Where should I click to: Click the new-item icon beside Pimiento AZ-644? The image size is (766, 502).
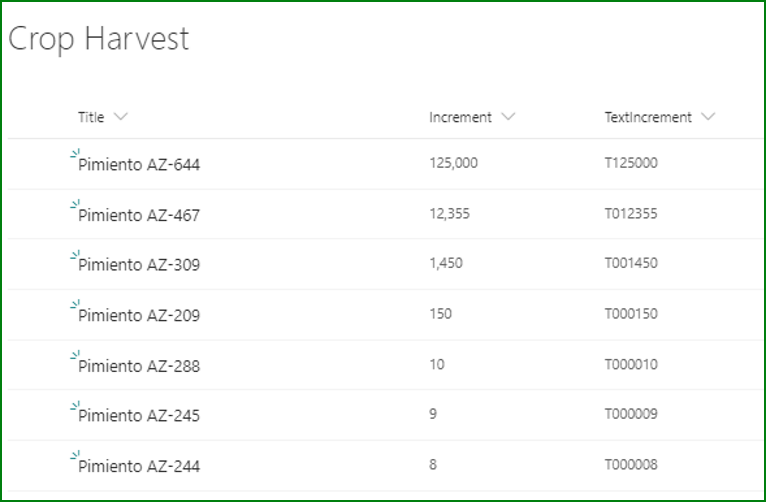[x=75, y=153]
